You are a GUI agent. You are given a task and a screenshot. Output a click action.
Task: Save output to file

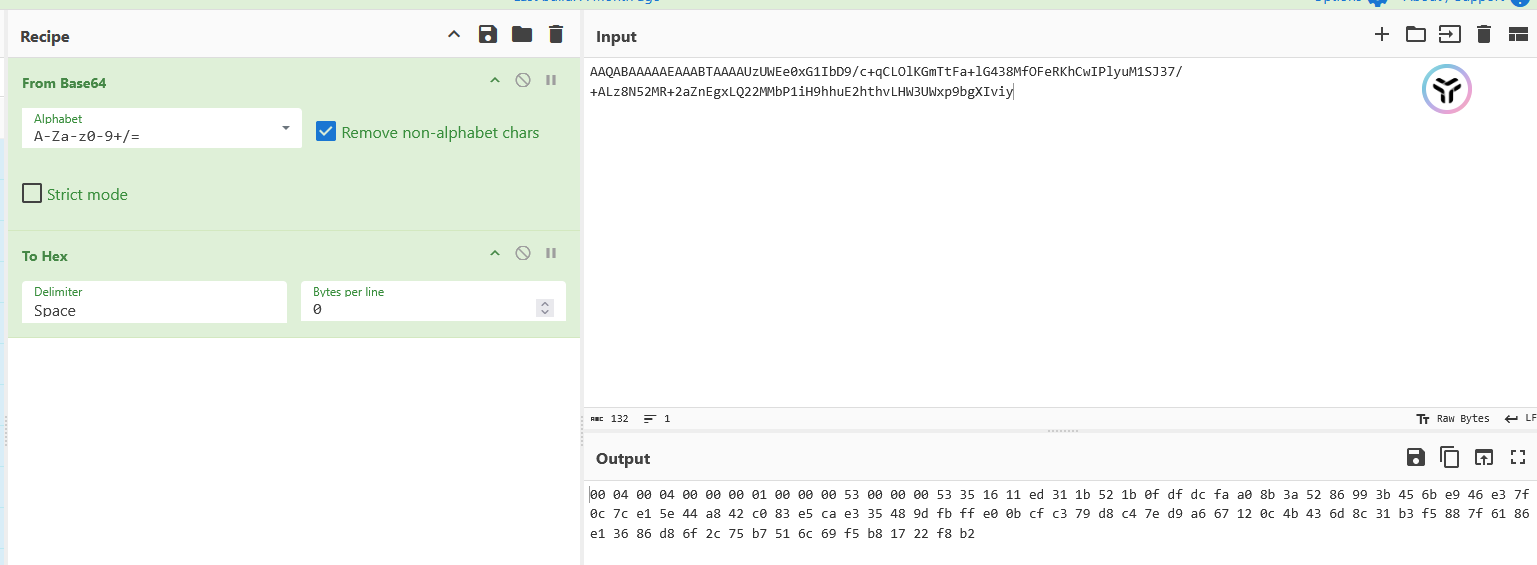pyautogui.click(x=1415, y=458)
